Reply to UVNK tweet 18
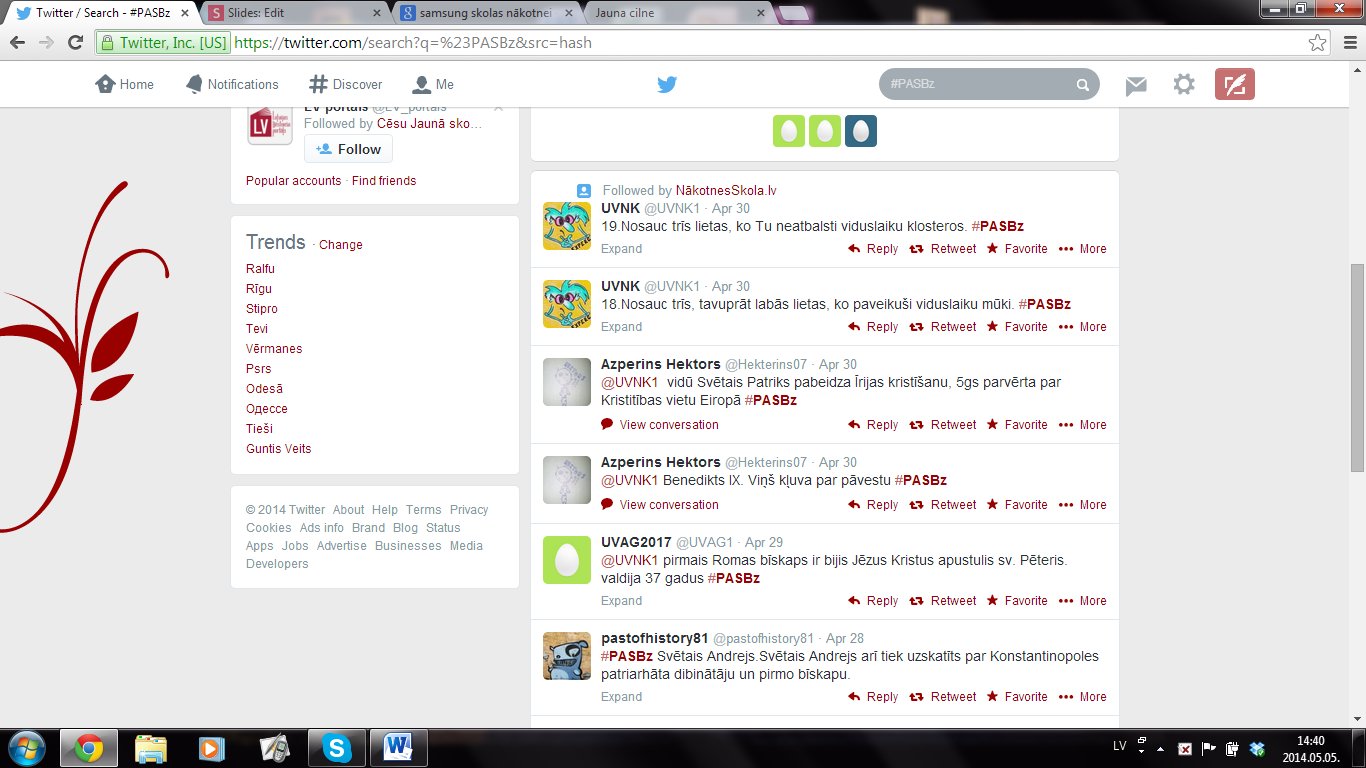 coord(873,327)
